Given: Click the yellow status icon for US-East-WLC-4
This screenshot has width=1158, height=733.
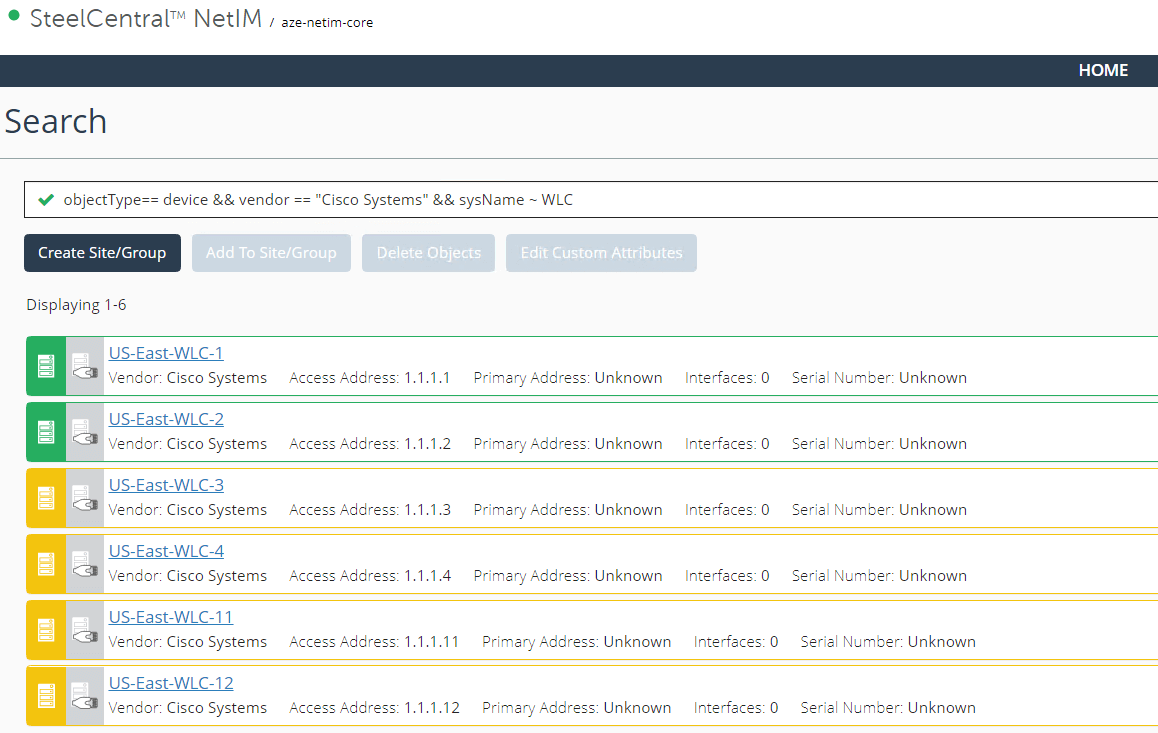Looking at the screenshot, I should point(44,563).
